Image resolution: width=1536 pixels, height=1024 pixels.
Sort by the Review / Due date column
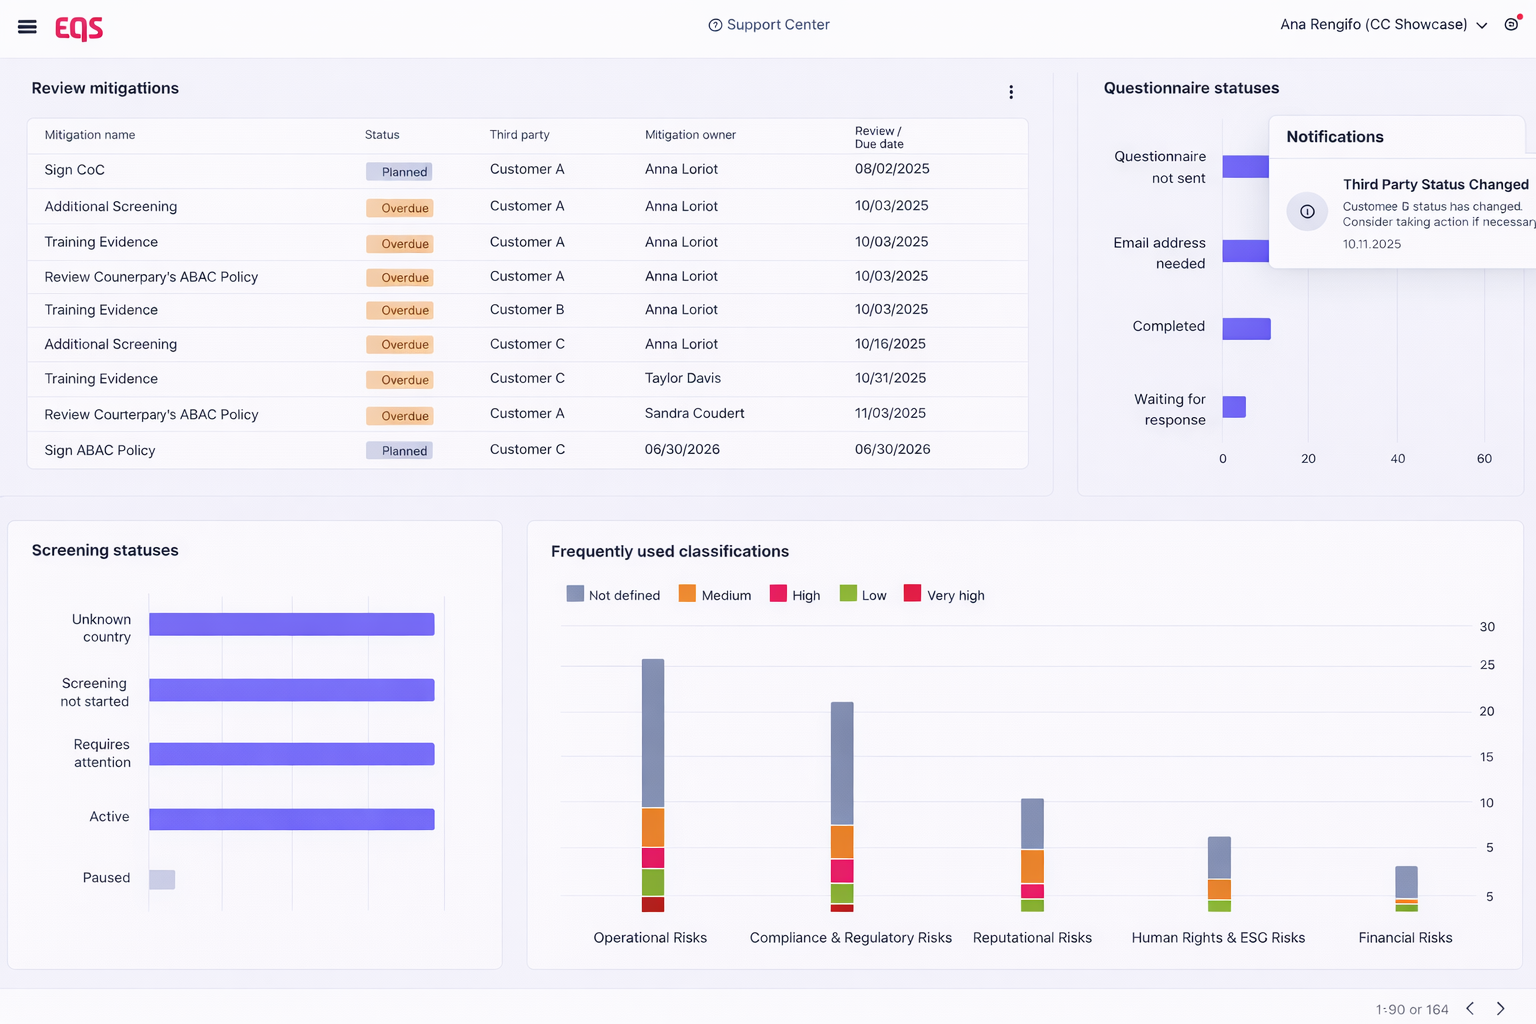click(x=879, y=137)
